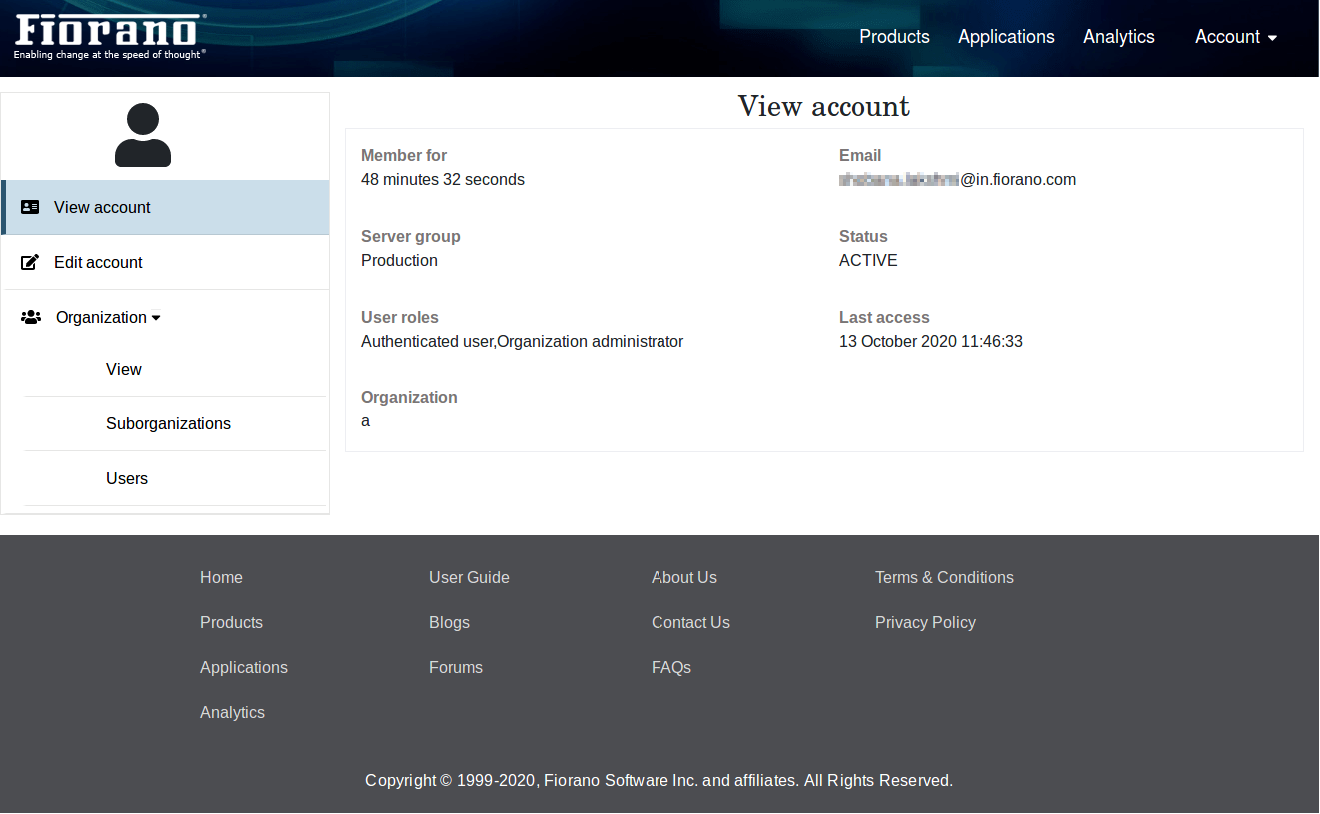Click the organization name 'a'
This screenshot has width=1320, height=814.
(x=365, y=421)
